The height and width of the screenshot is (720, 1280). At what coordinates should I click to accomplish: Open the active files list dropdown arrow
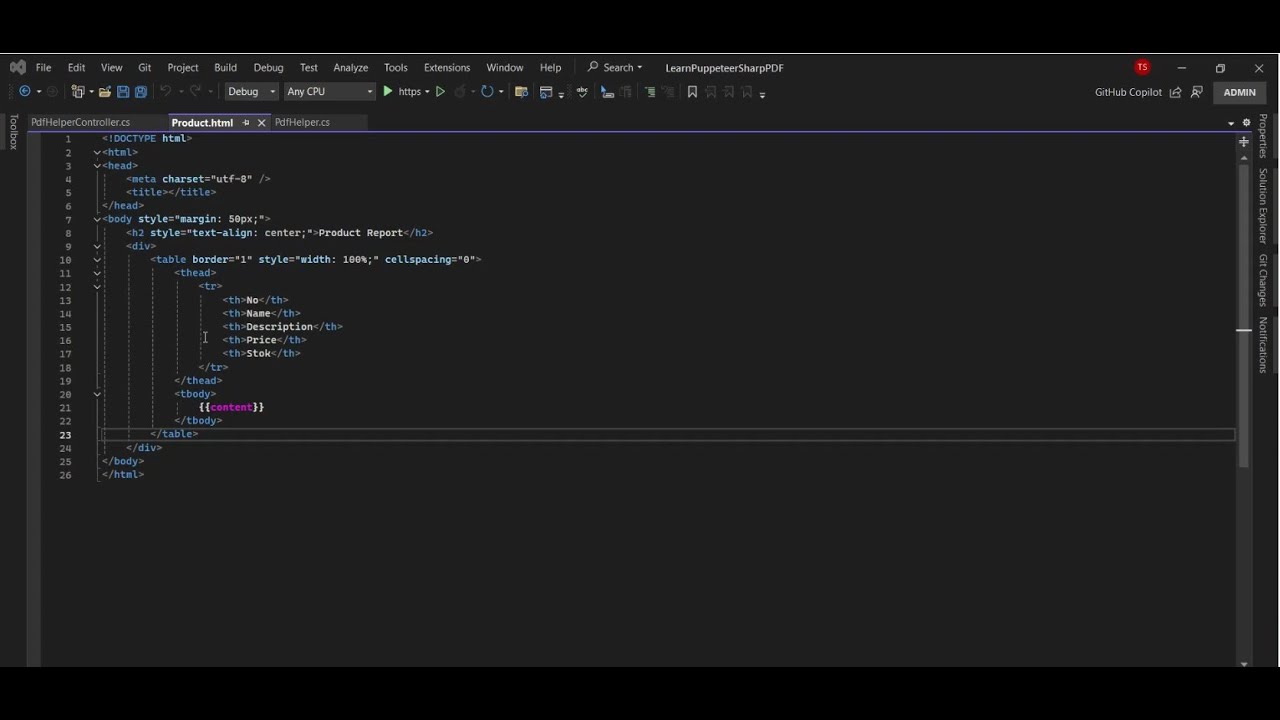point(1231,123)
